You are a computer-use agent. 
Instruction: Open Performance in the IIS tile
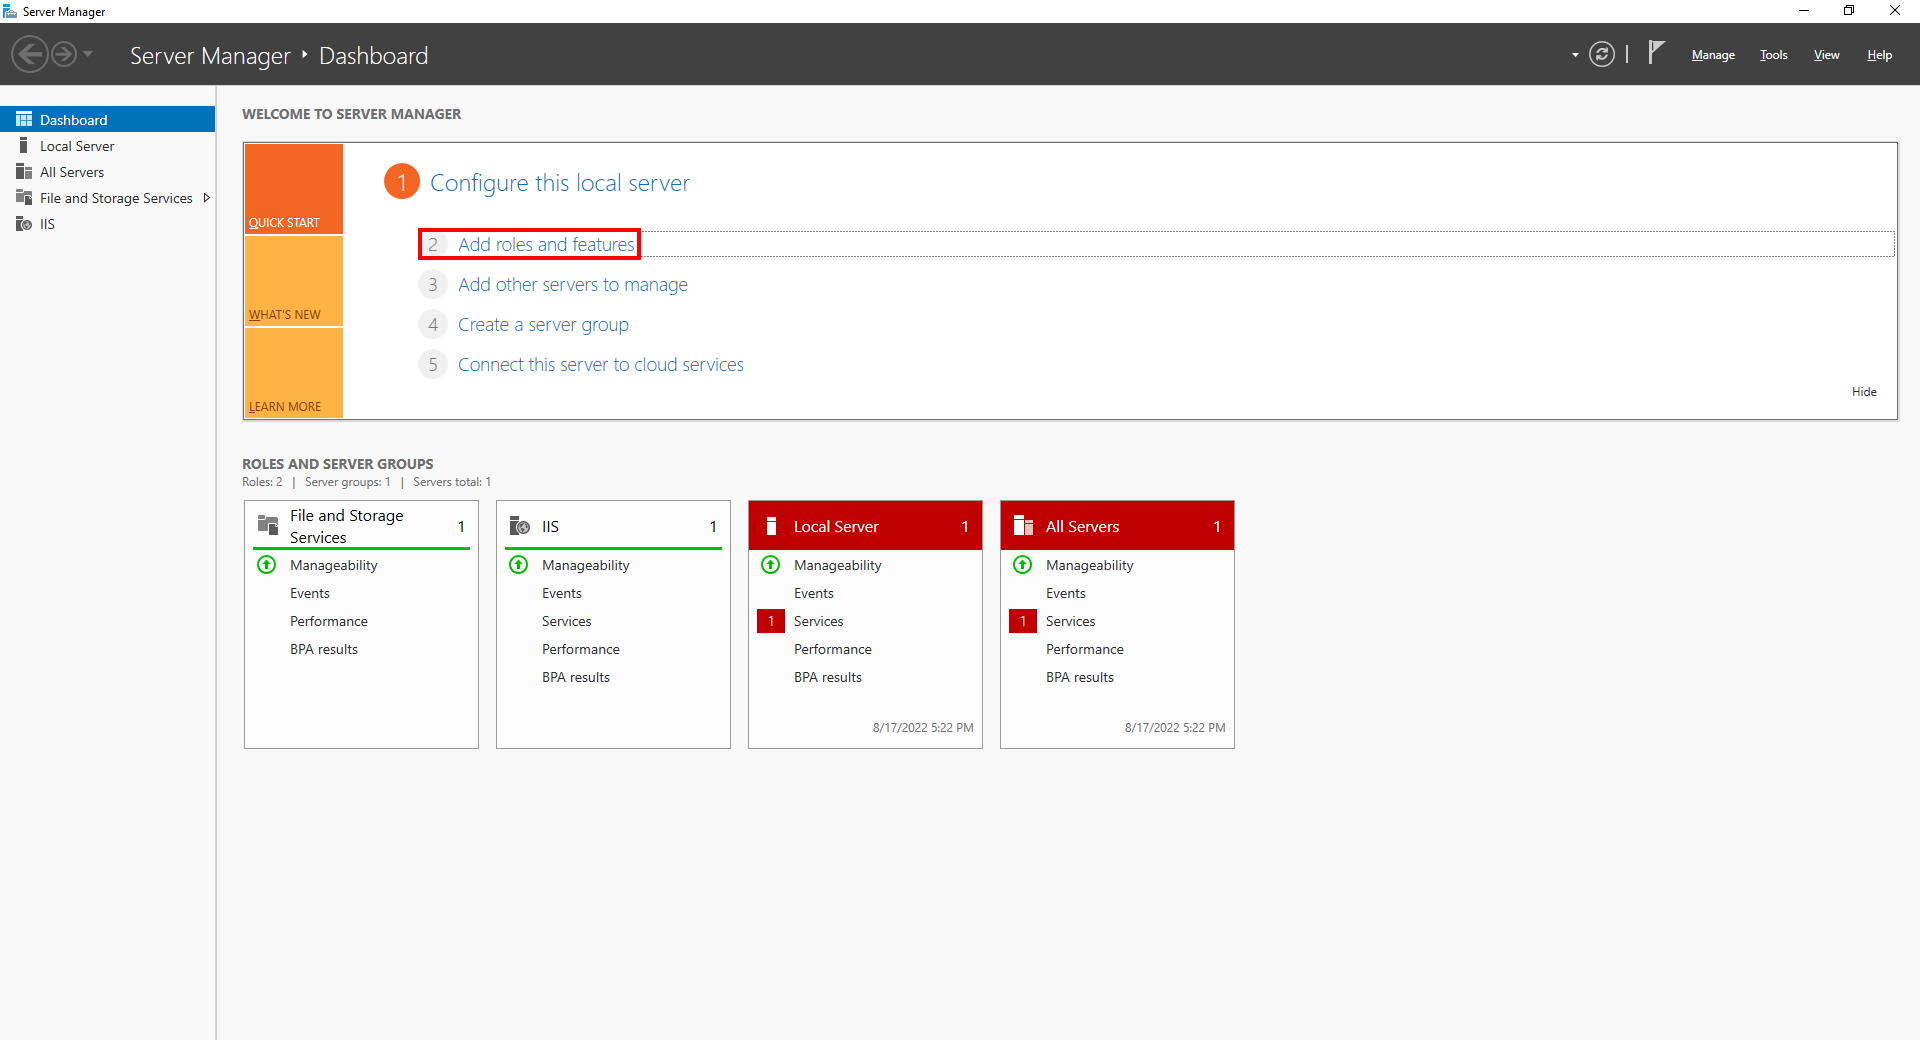pos(581,649)
